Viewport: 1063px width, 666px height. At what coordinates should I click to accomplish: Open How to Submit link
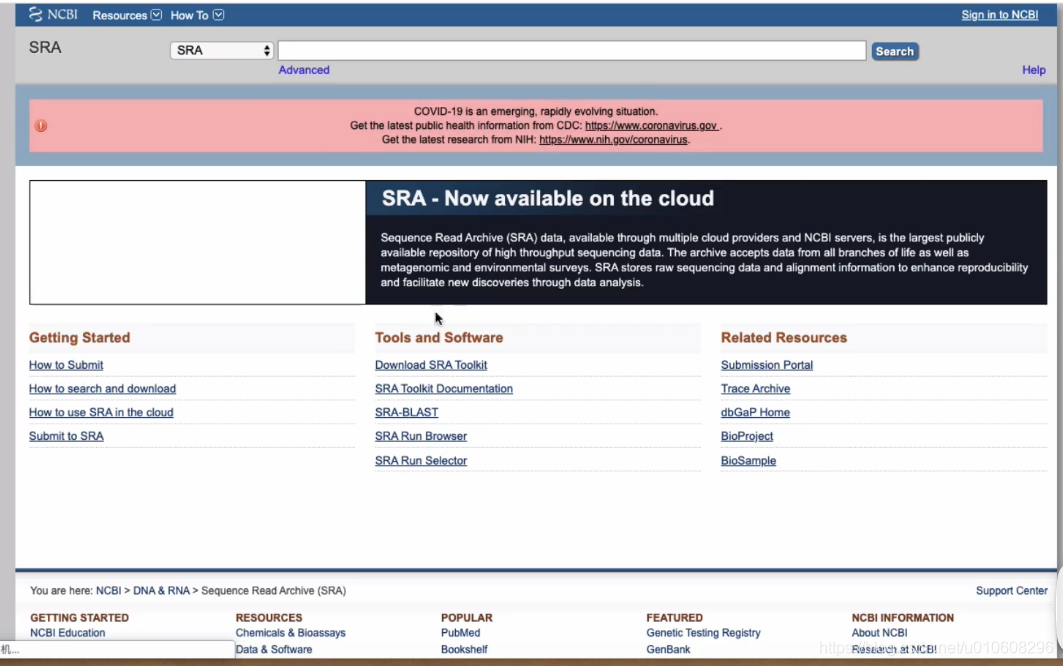tap(66, 365)
